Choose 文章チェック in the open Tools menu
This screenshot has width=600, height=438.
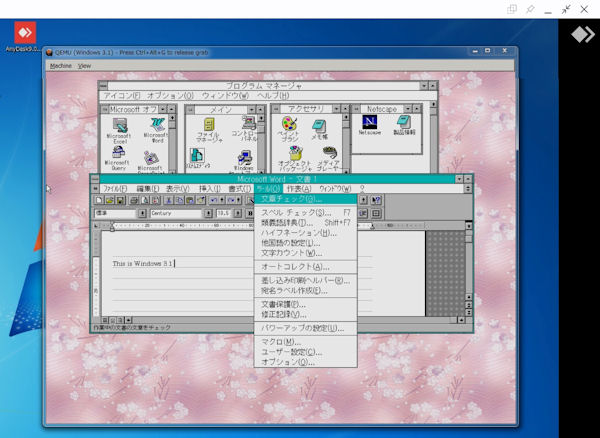tap(305, 199)
